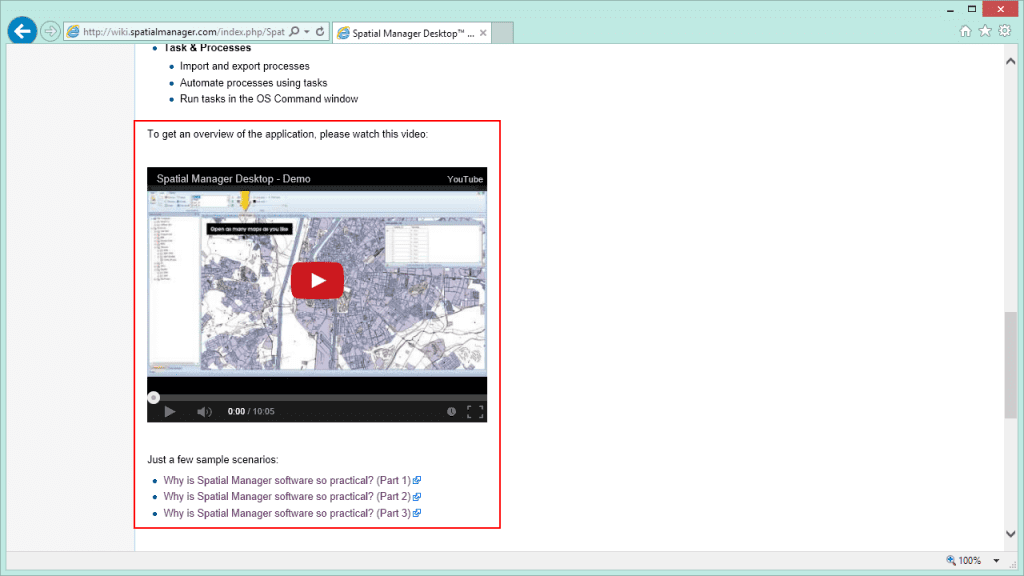The height and width of the screenshot is (576, 1024).
Task: Open 'Why is Spatial Manager... (Part 3)' link
Action: [x=287, y=513]
